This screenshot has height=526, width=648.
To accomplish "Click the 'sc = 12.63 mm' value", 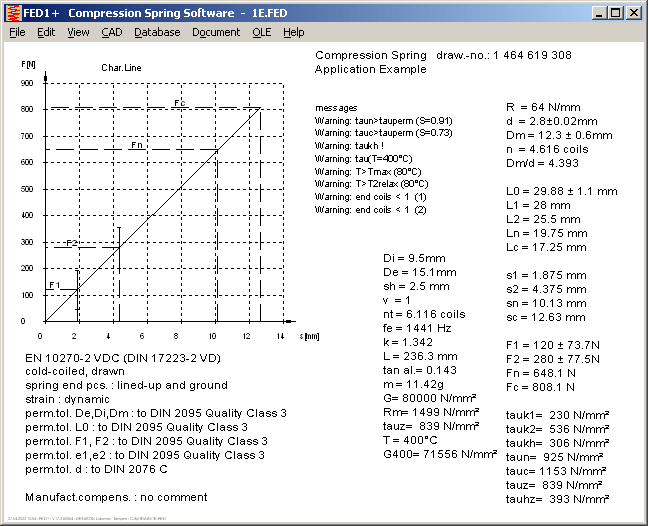I will (546, 318).
